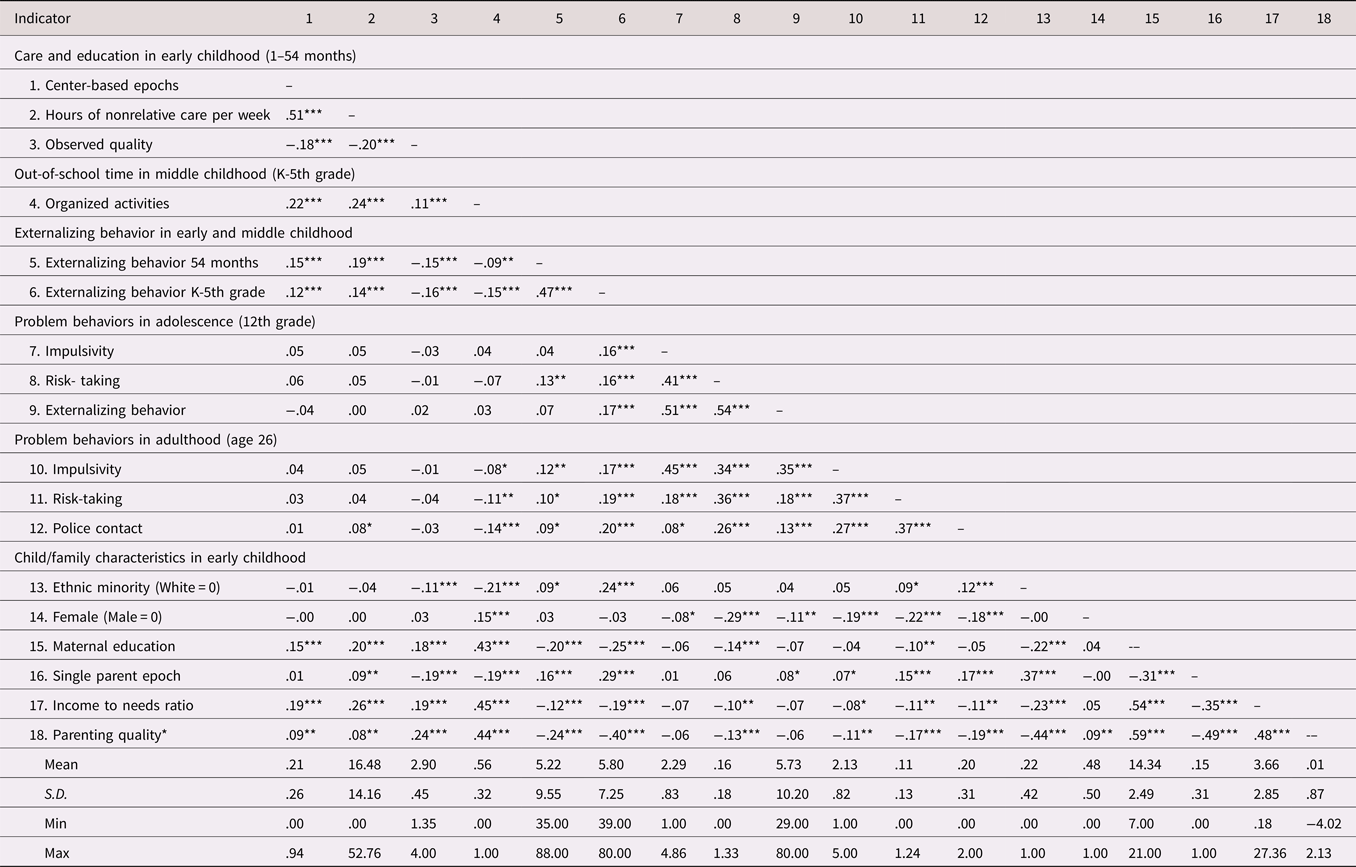
Task: Click the "Care and education in early childhood" heading
Action: point(185,56)
